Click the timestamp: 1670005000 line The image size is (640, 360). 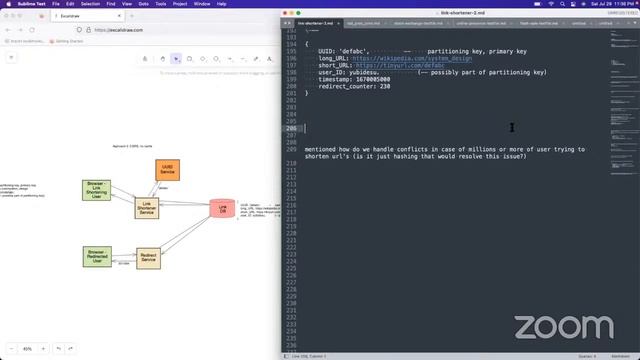pyautogui.click(x=354, y=79)
